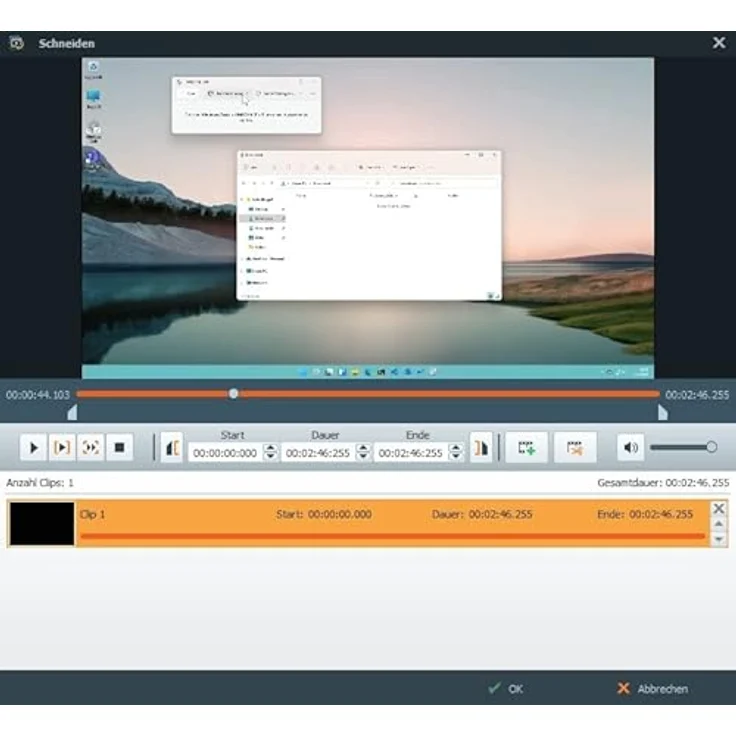Viewport: 736px width, 736px height.
Task: Set the clip start marker here
Action: pyautogui.click(x=172, y=448)
